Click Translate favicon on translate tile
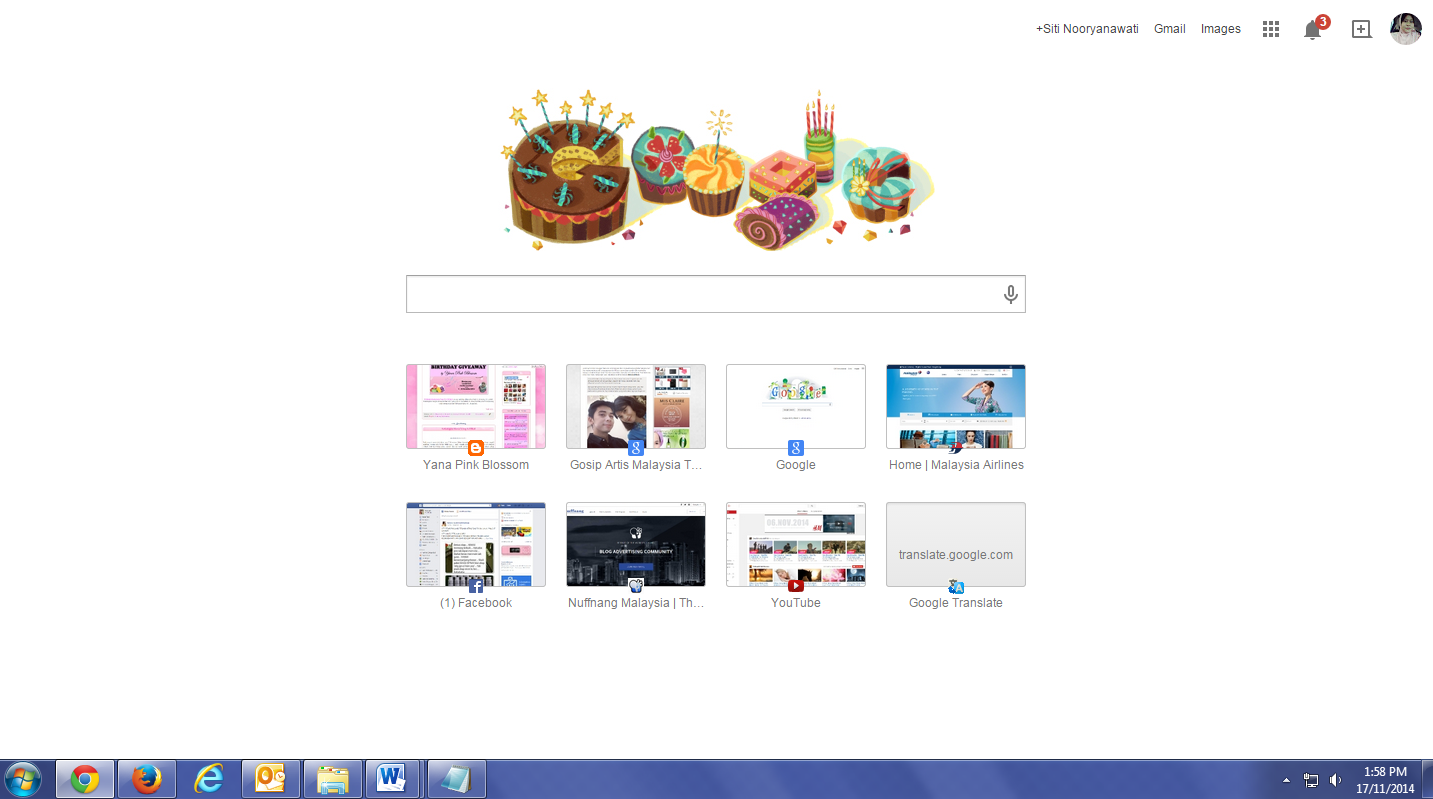 pyautogui.click(x=956, y=586)
